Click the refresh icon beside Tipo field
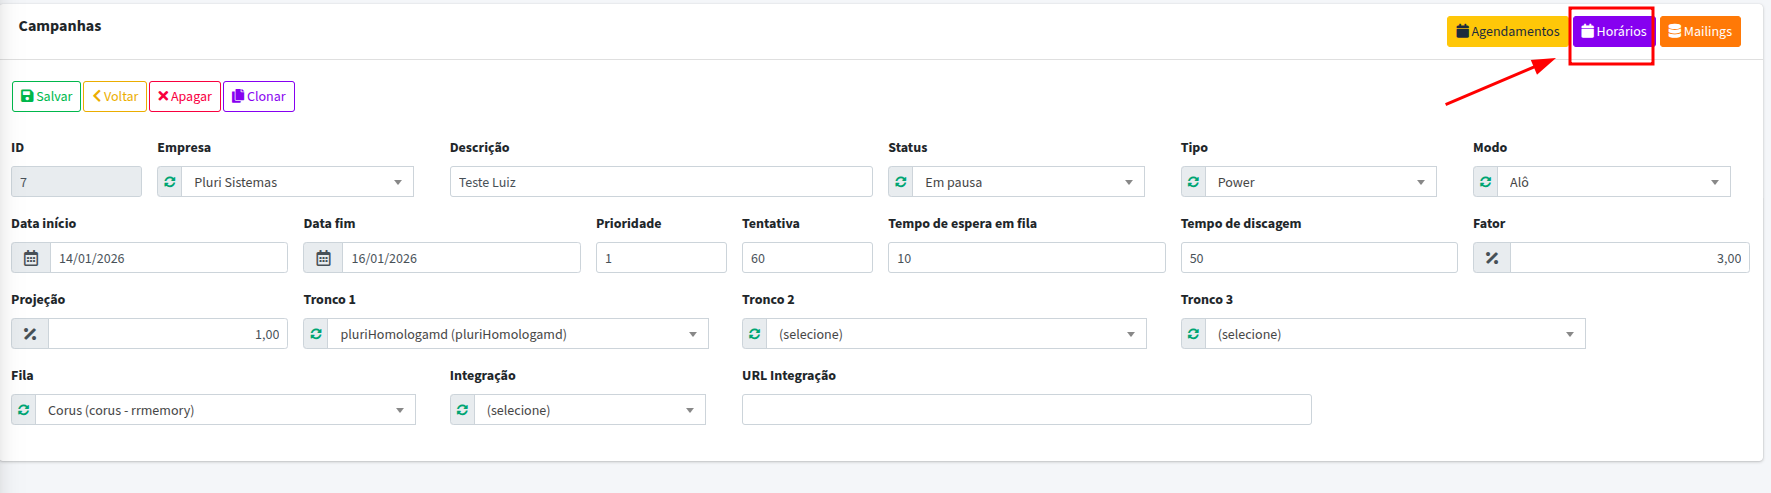The width and height of the screenshot is (1771, 493). 1193,182
